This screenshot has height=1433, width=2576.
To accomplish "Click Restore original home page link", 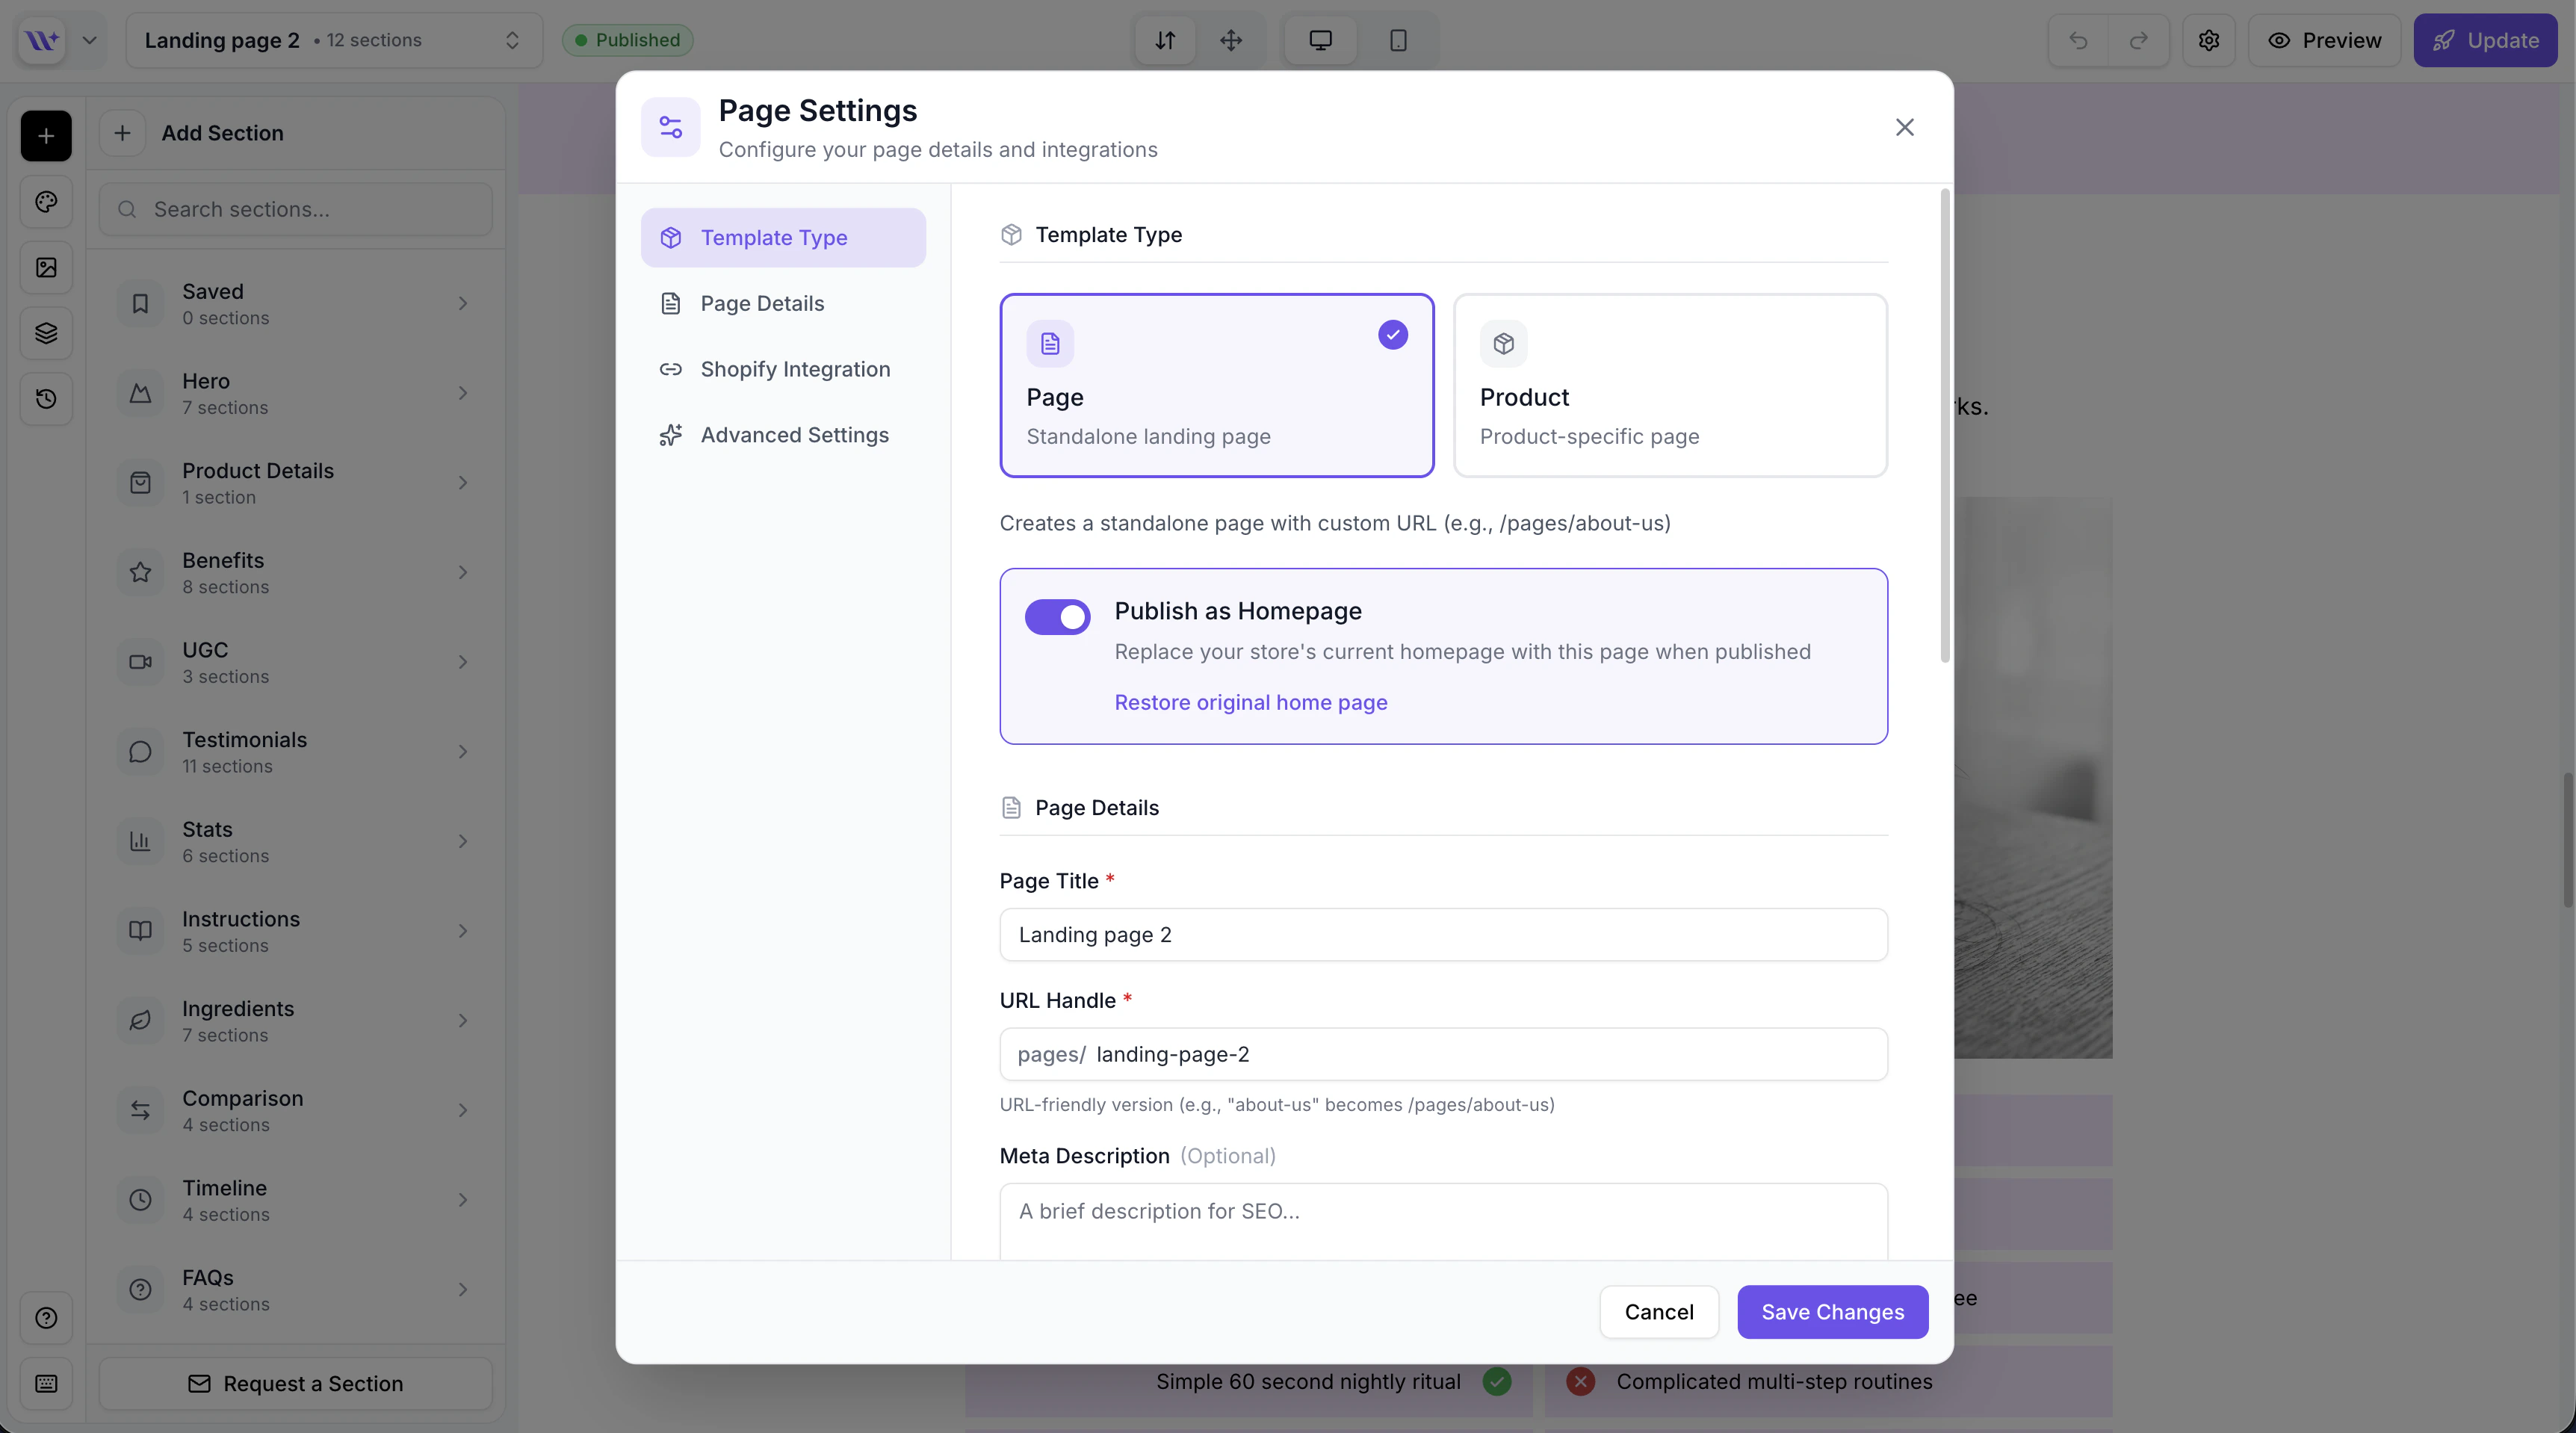I will tap(1250, 702).
